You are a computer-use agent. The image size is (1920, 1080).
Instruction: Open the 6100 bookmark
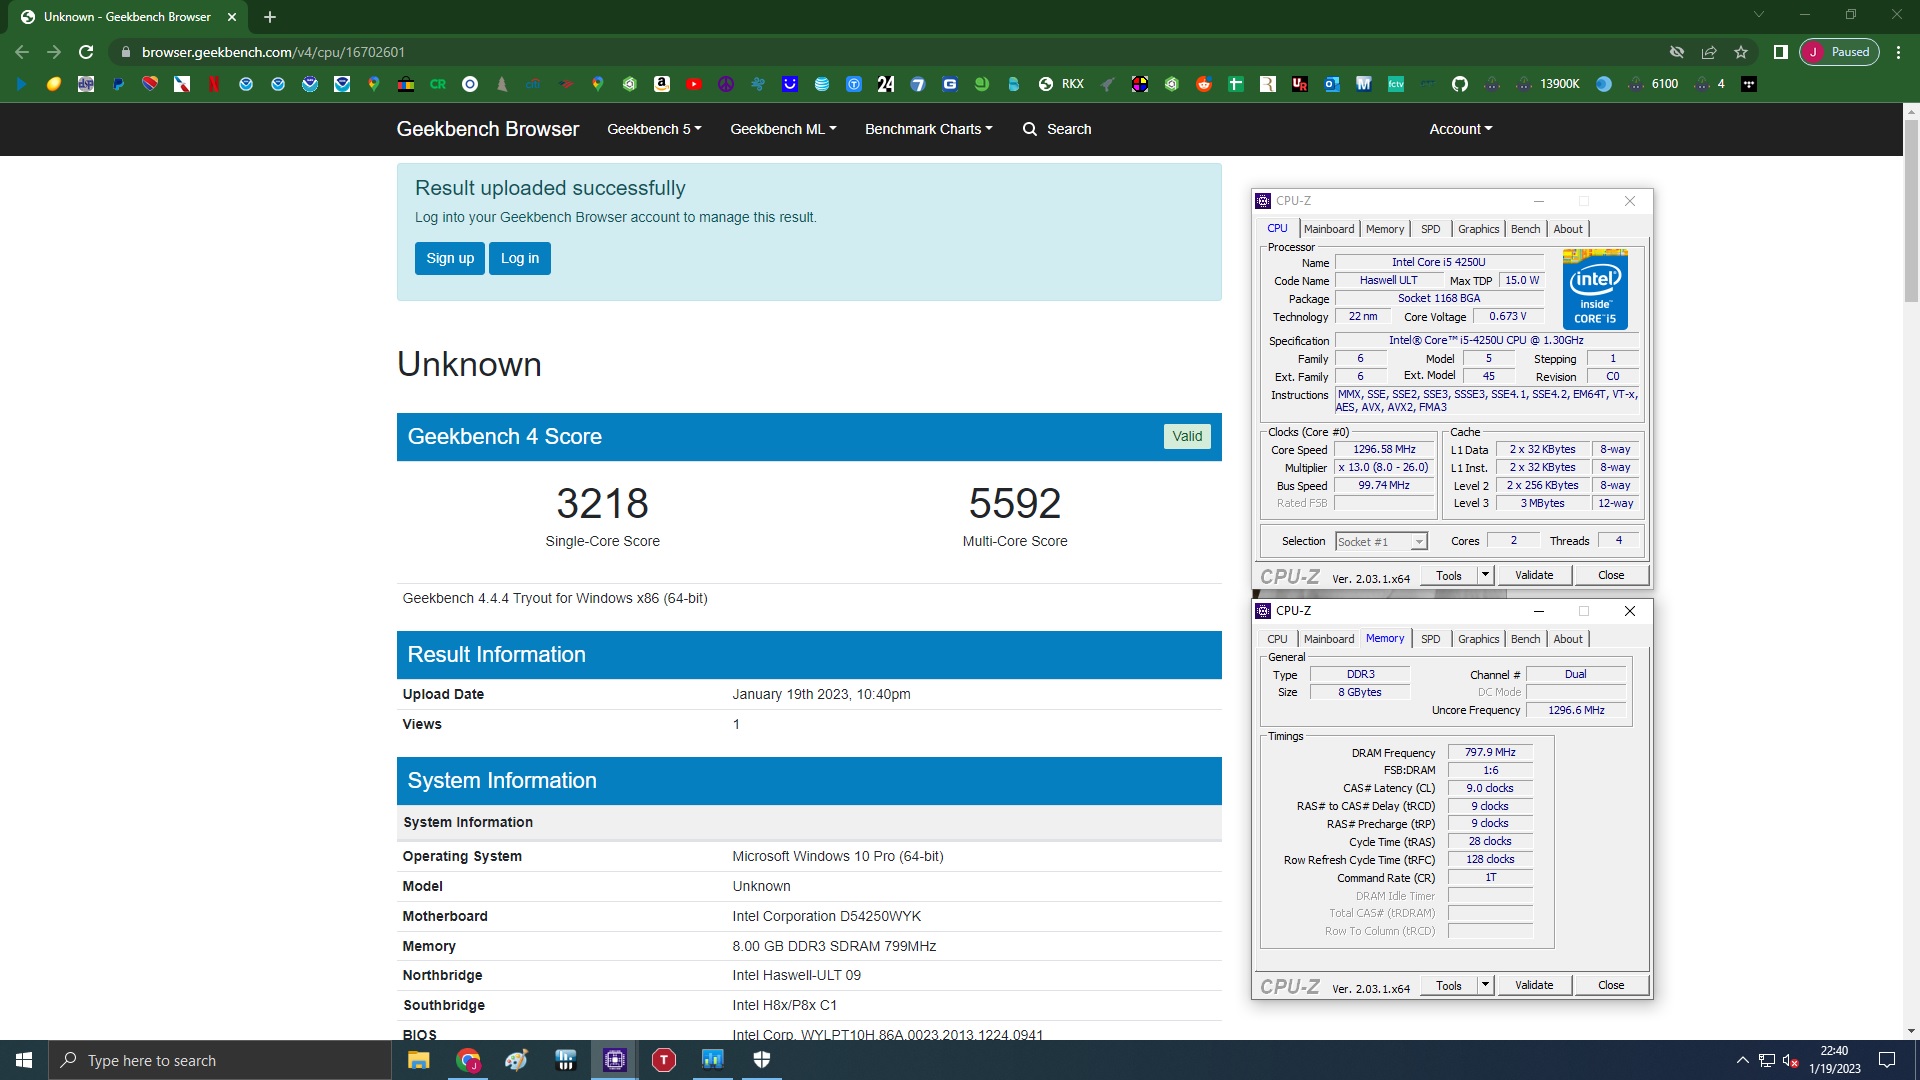pyautogui.click(x=1653, y=84)
